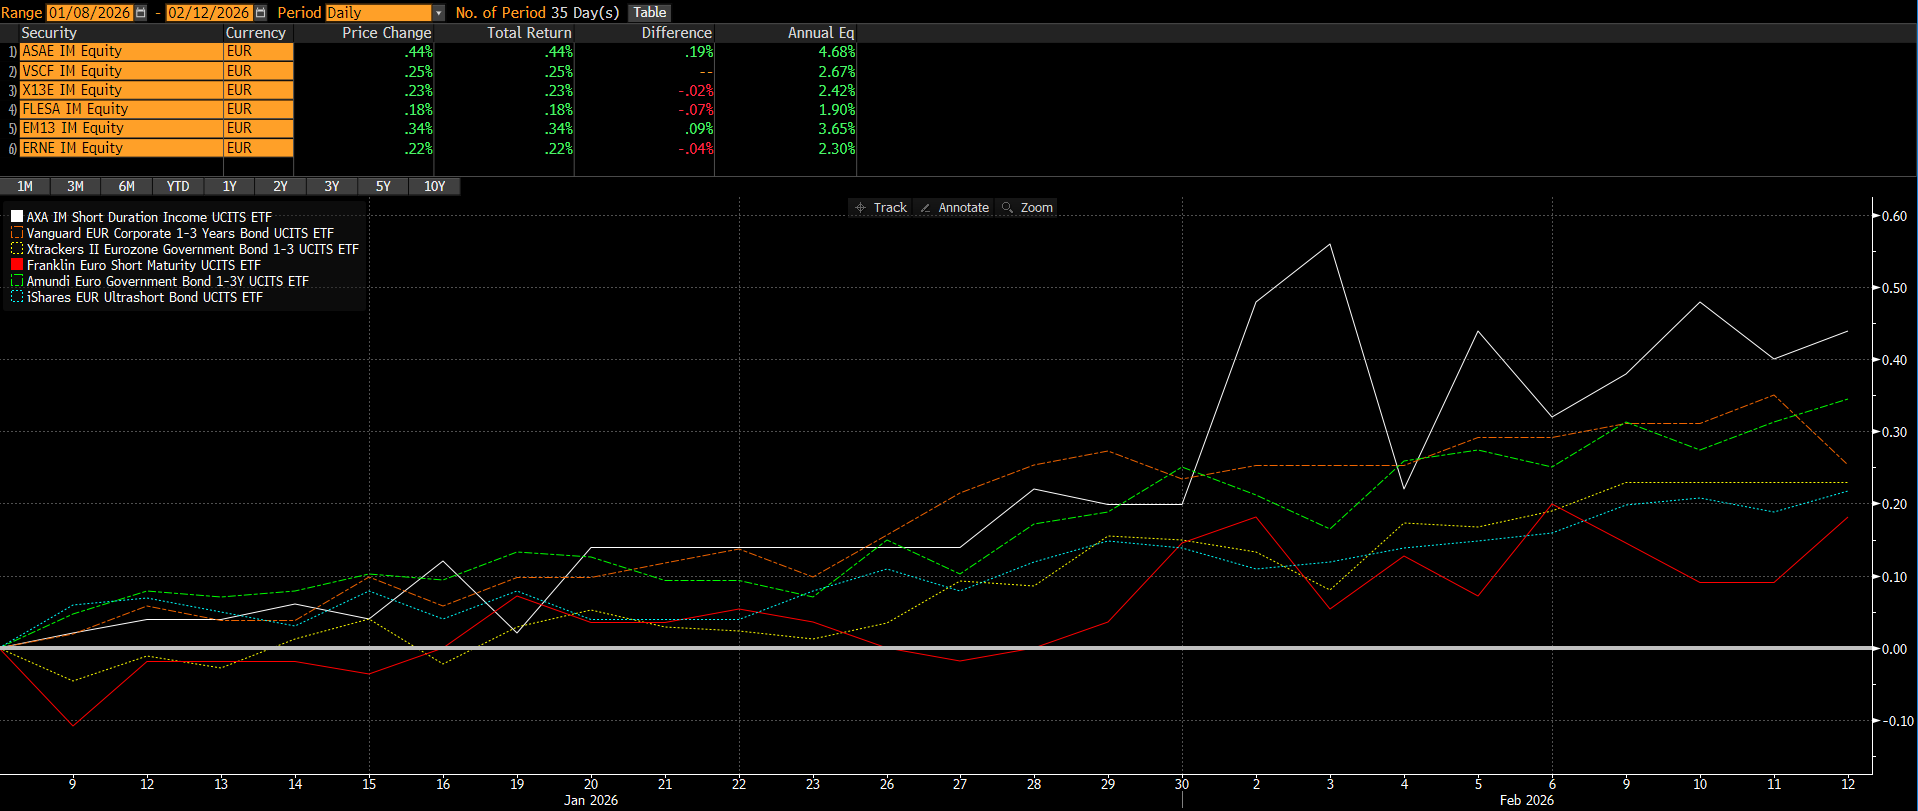
Task: Select the 1Y time range tab
Action: [x=229, y=187]
